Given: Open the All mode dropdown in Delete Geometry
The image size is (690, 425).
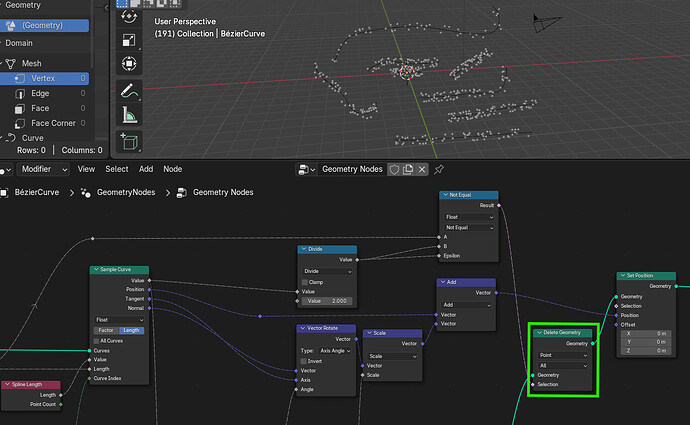Looking at the screenshot, I should coord(563,366).
